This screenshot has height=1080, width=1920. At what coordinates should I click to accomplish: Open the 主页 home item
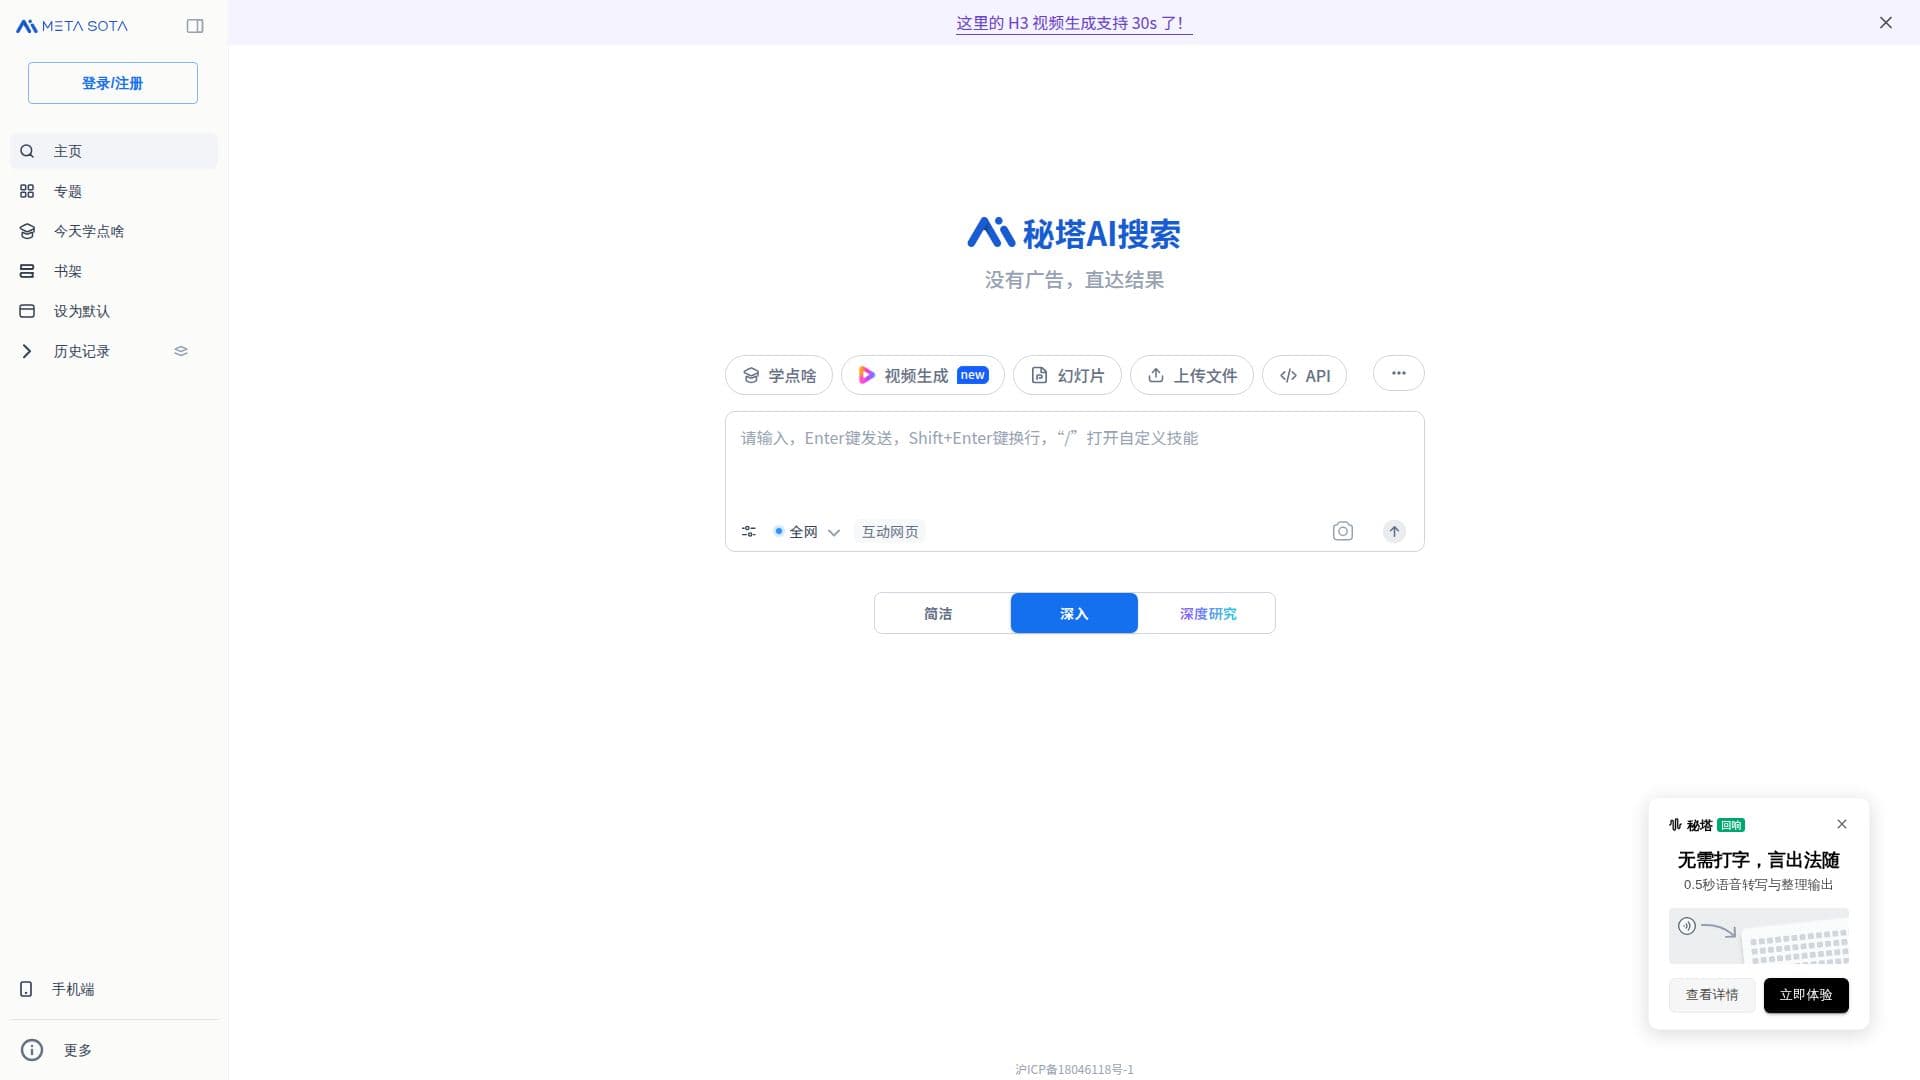pyautogui.click(x=113, y=151)
